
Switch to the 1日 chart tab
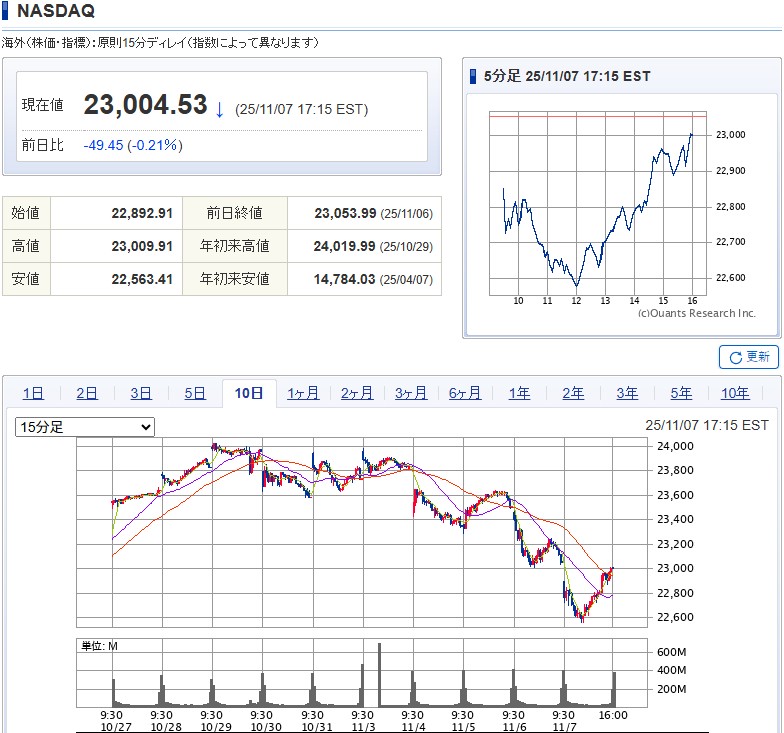33,393
